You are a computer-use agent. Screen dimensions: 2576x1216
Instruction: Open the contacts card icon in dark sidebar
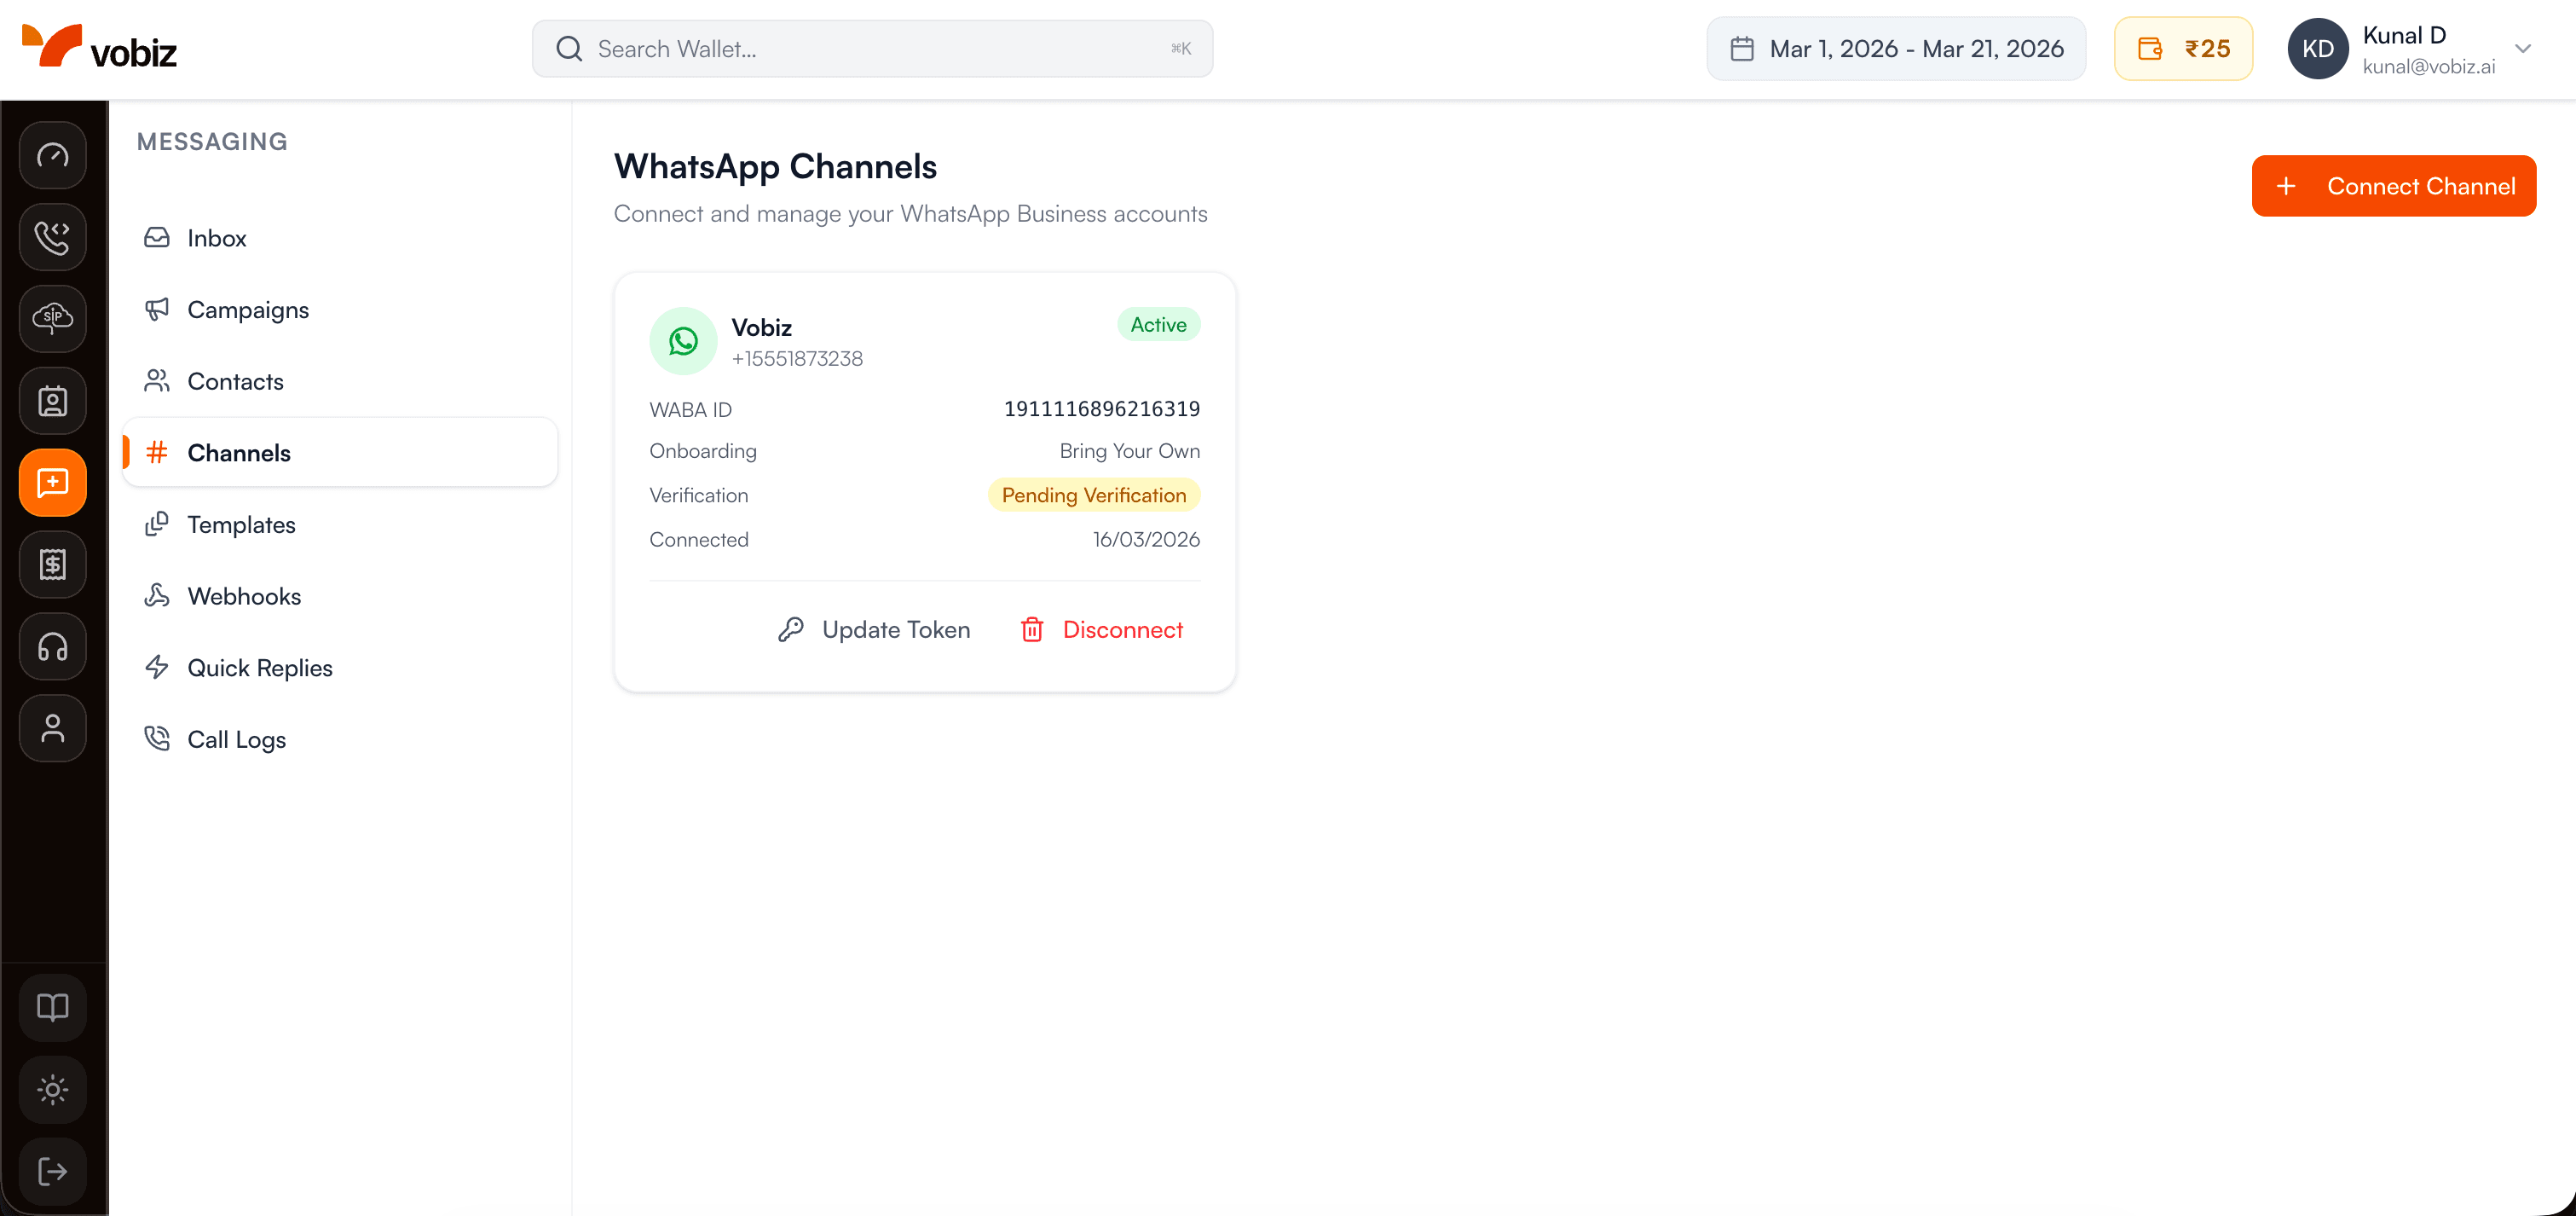coord(52,401)
